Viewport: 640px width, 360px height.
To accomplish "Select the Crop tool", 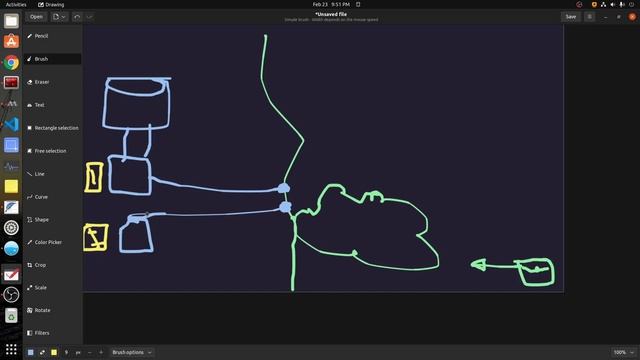I will click(52, 265).
